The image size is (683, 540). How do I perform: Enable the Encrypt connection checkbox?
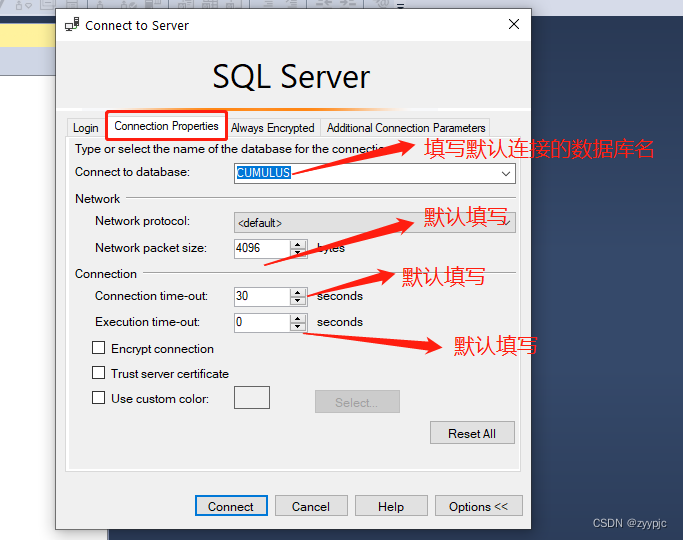pyautogui.click(x=98, y=348)
